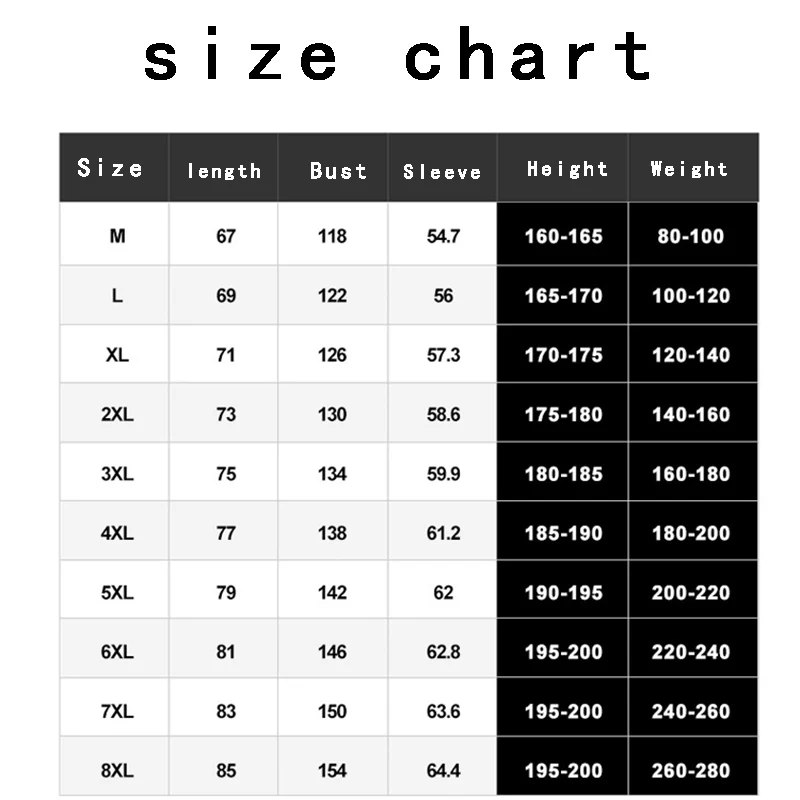Select the 4XL size row label

117,533
